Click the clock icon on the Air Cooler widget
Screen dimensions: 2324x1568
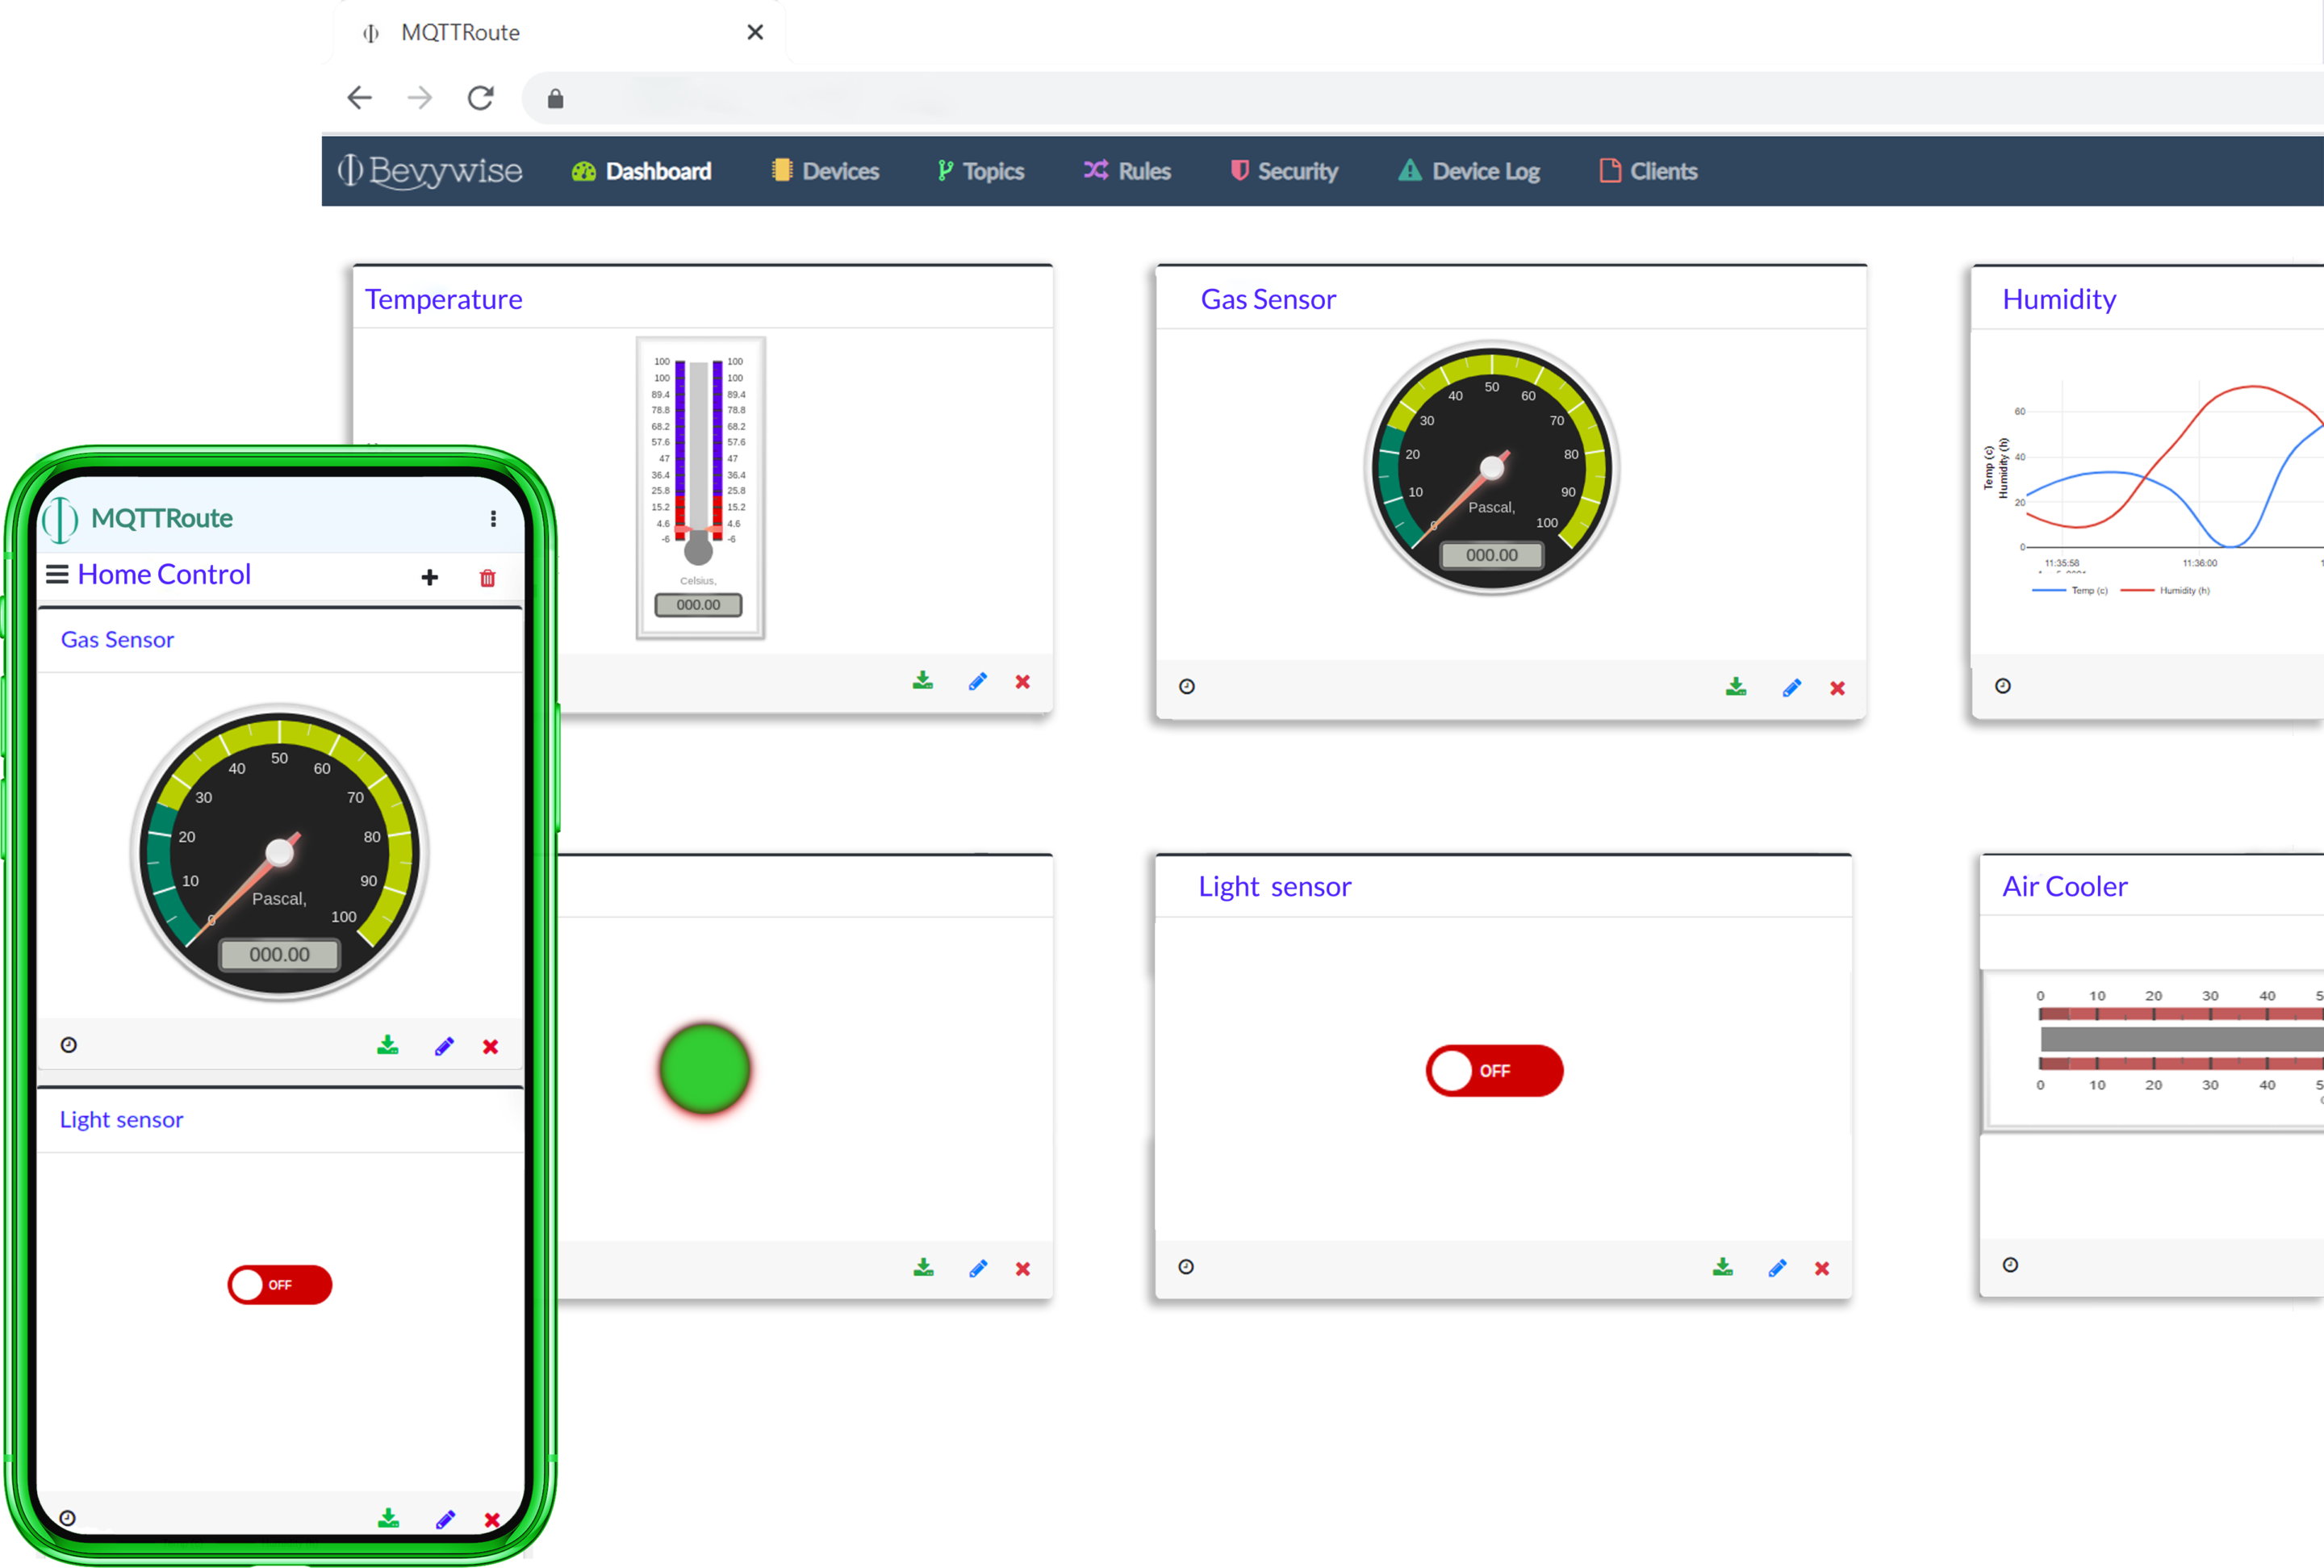point(2011,1264)
